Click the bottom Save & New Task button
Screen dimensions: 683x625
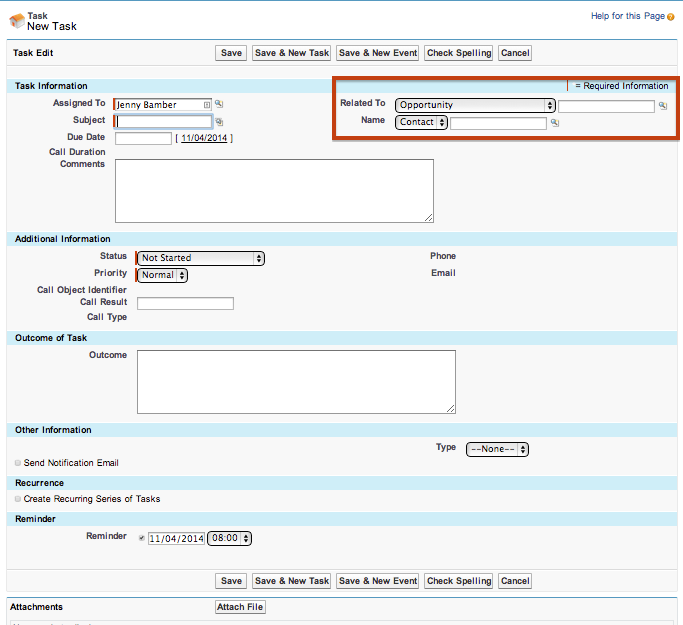(291, 581)
